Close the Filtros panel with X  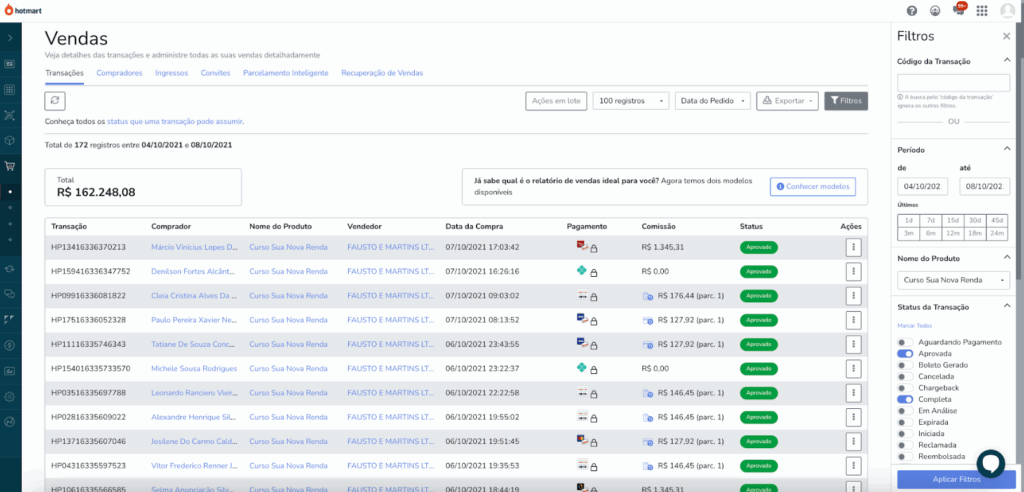[x=1006, y=36]
